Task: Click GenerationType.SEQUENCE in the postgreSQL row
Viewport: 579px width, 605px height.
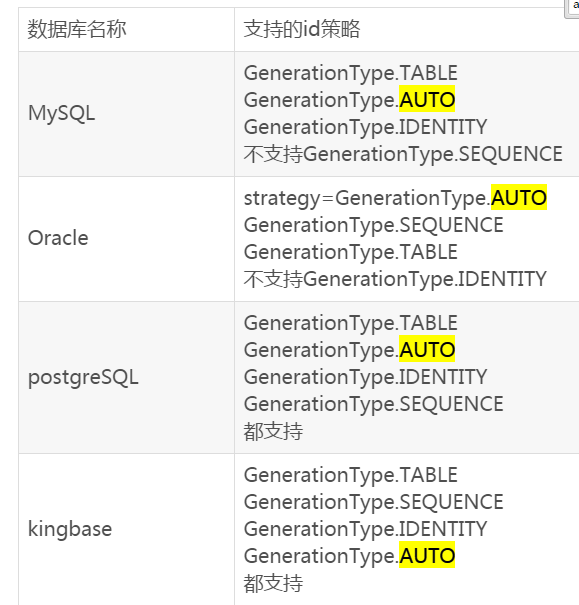Action: 373,404
